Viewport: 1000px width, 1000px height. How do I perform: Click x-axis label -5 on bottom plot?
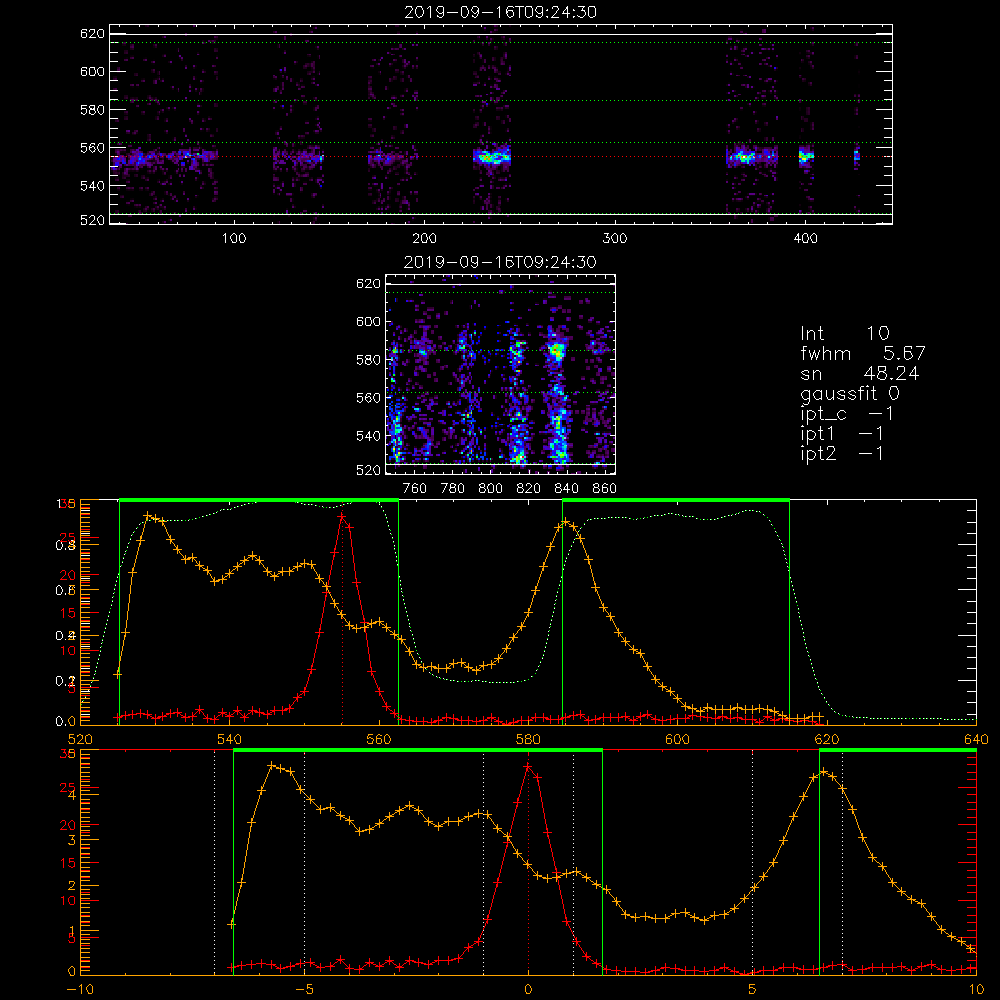click(305, 990)
